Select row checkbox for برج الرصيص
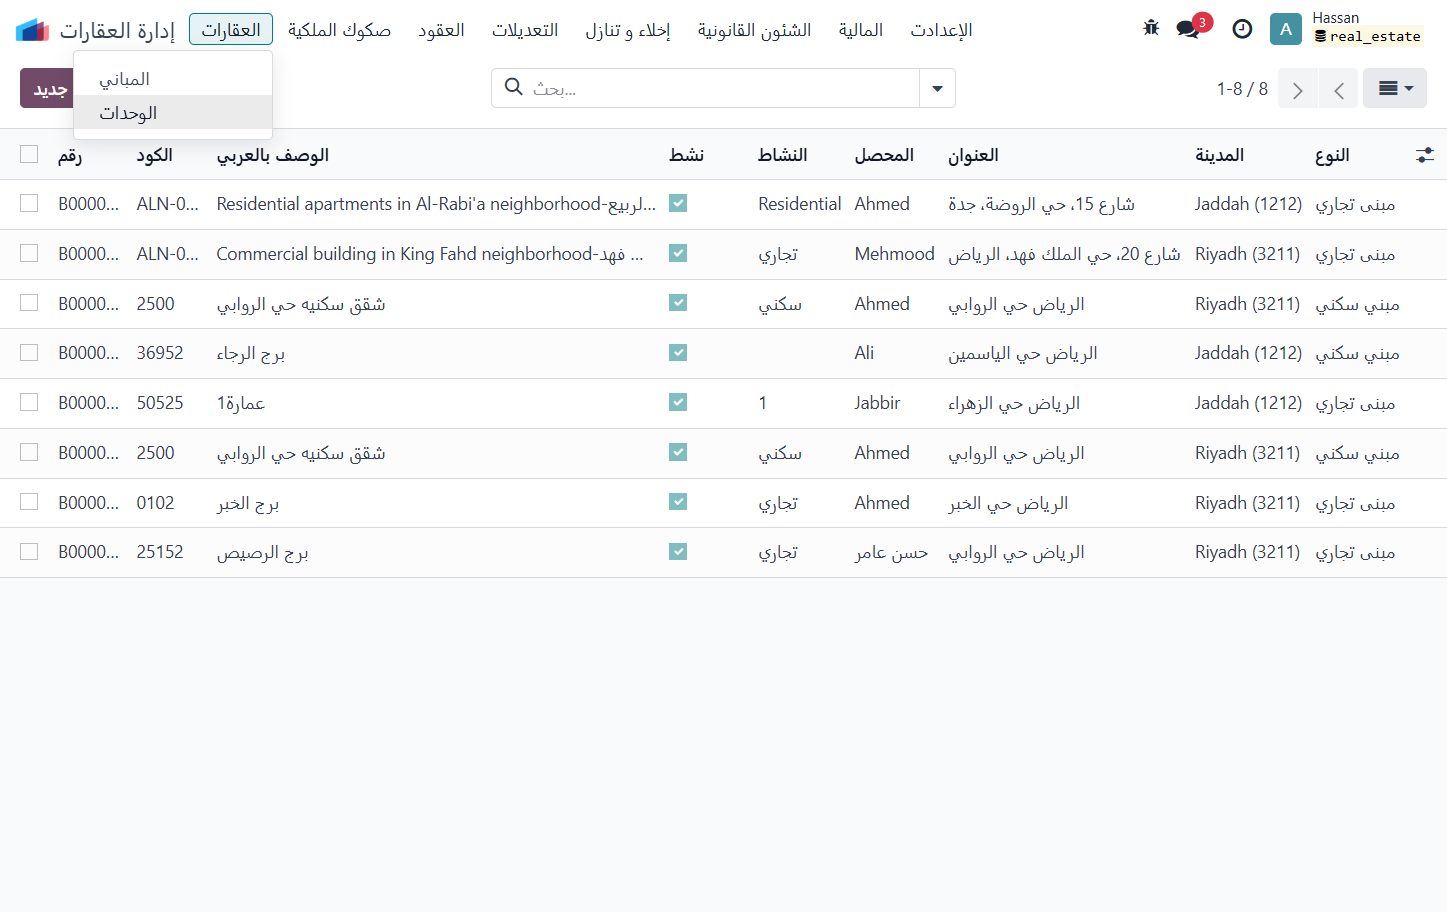 29,551
